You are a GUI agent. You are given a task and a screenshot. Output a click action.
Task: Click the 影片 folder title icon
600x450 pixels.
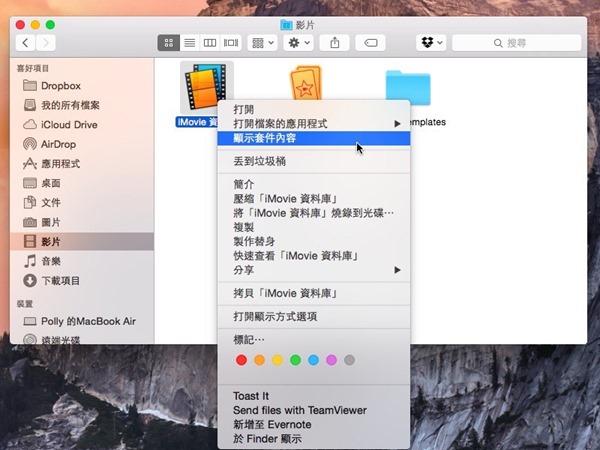(x=286, y=25)
